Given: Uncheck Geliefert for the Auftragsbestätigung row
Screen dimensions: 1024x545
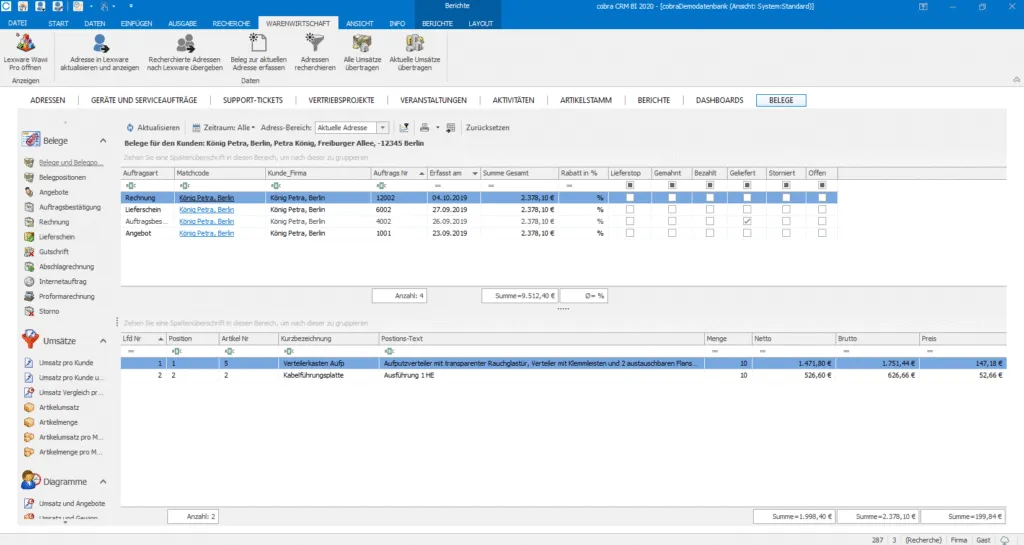Looking at the screenshot, I should (747, 221).
